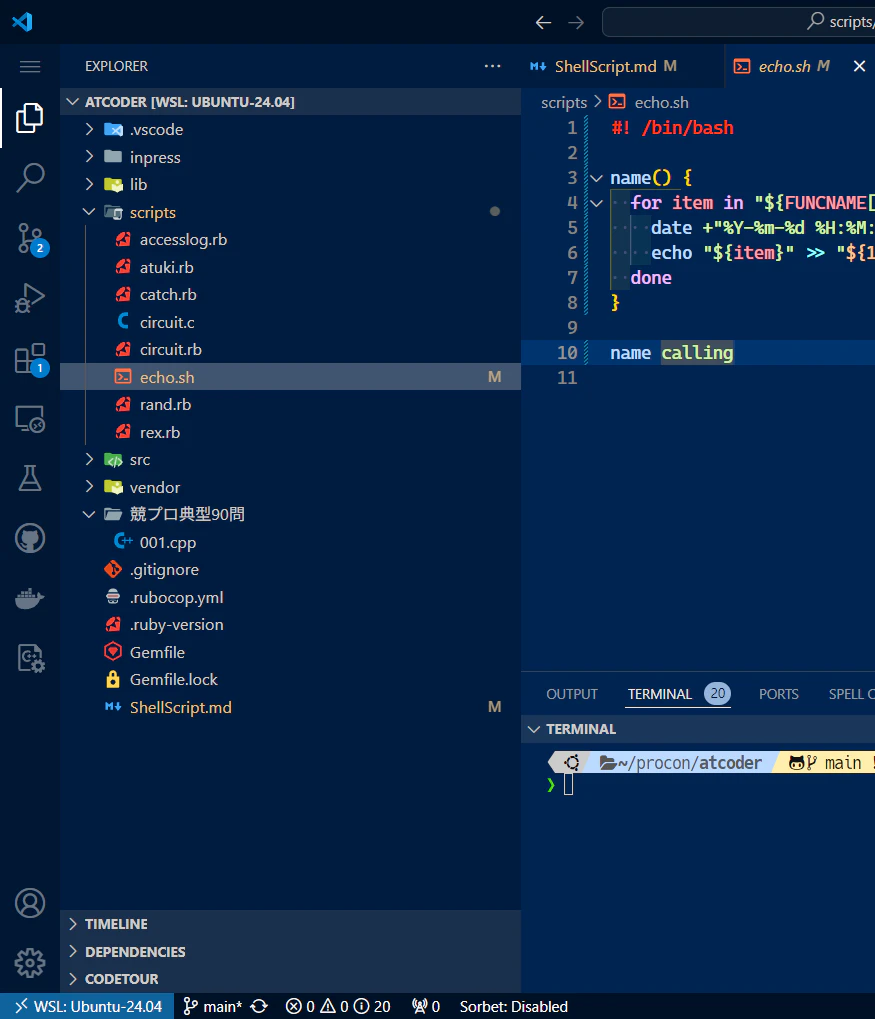Click the ports forwarded status icon
Image resolution: width=875 pixels, height=1019 pixels.
tap(426, 1007)
